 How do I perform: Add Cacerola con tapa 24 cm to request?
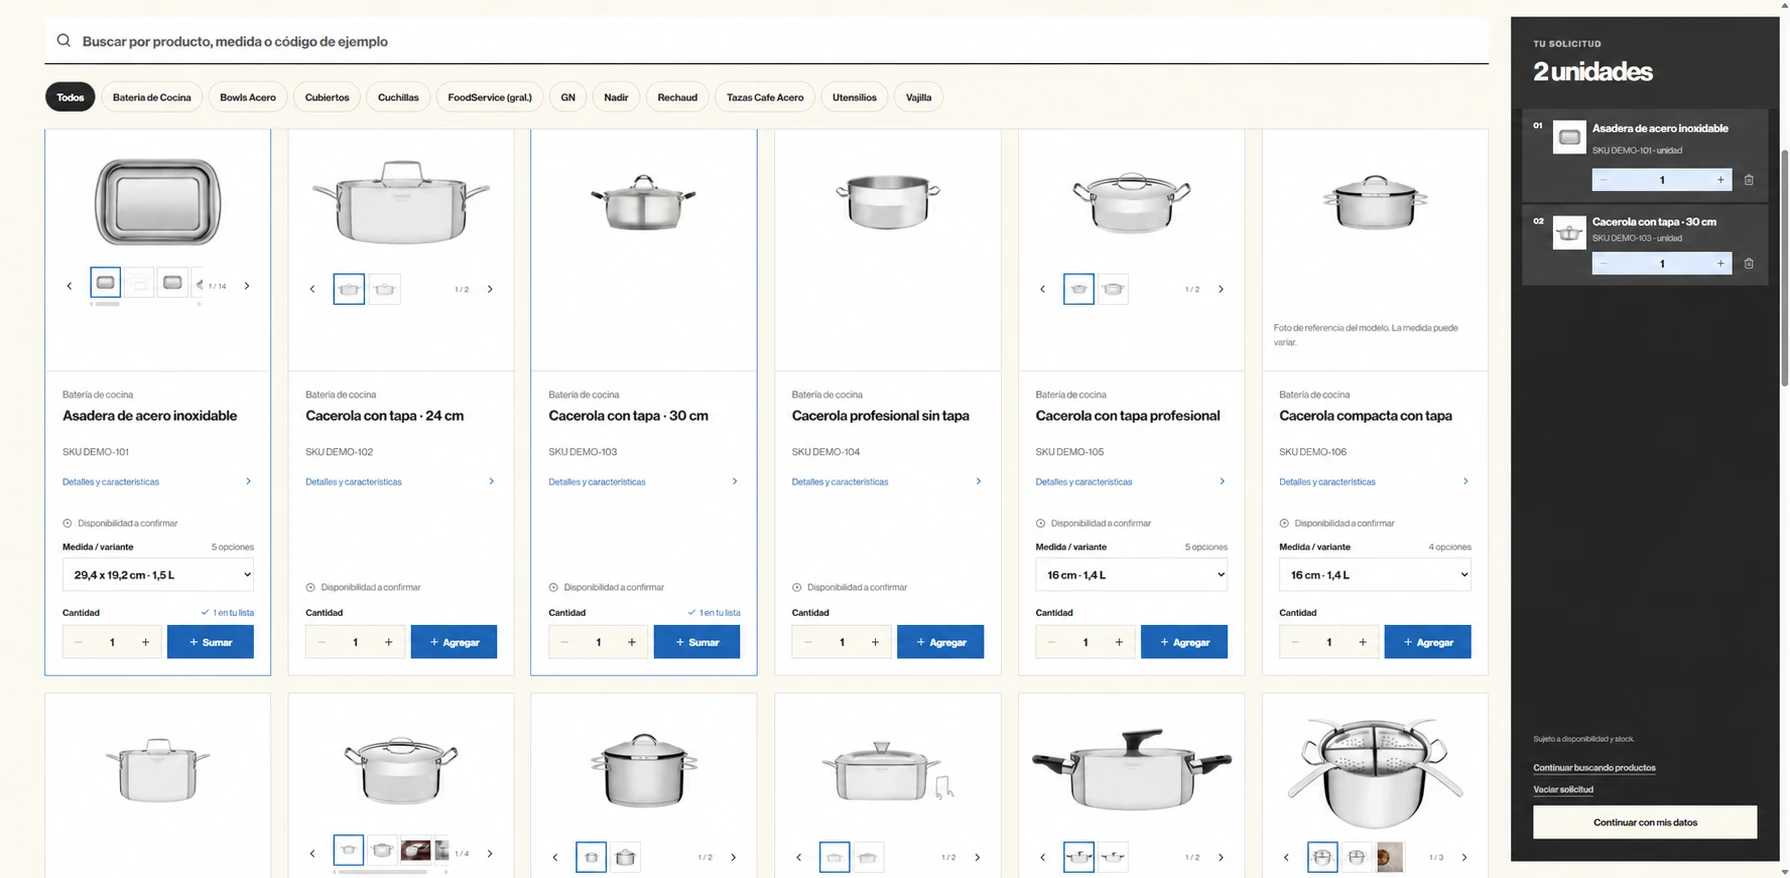[x=454, y=642]
